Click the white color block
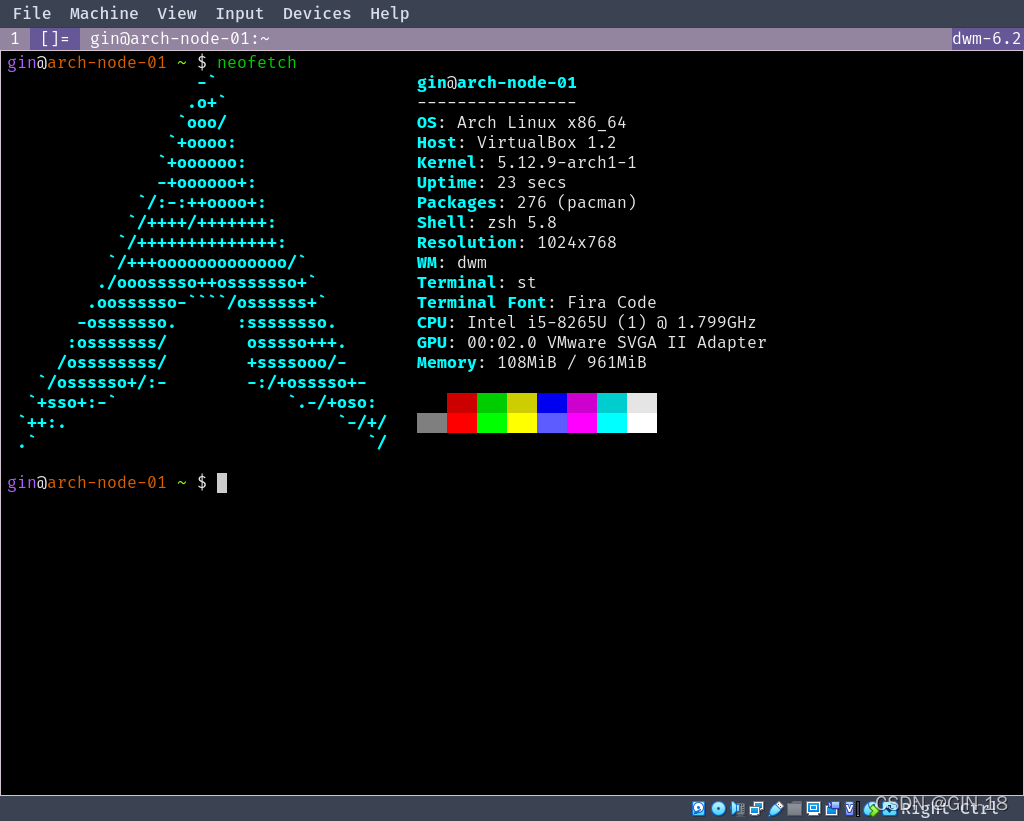The image size is (1024, 821). click(642, 423)
